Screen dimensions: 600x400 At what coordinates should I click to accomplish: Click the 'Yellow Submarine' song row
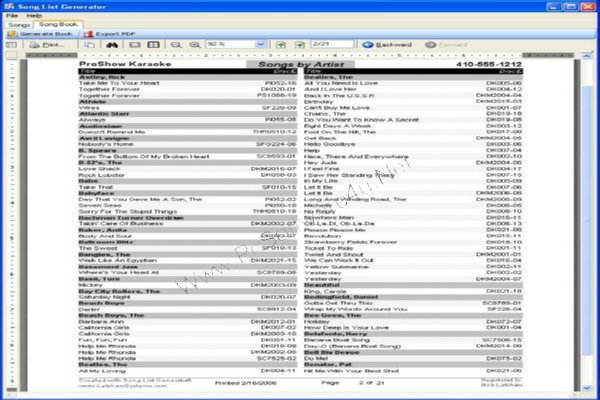point(413,266)
